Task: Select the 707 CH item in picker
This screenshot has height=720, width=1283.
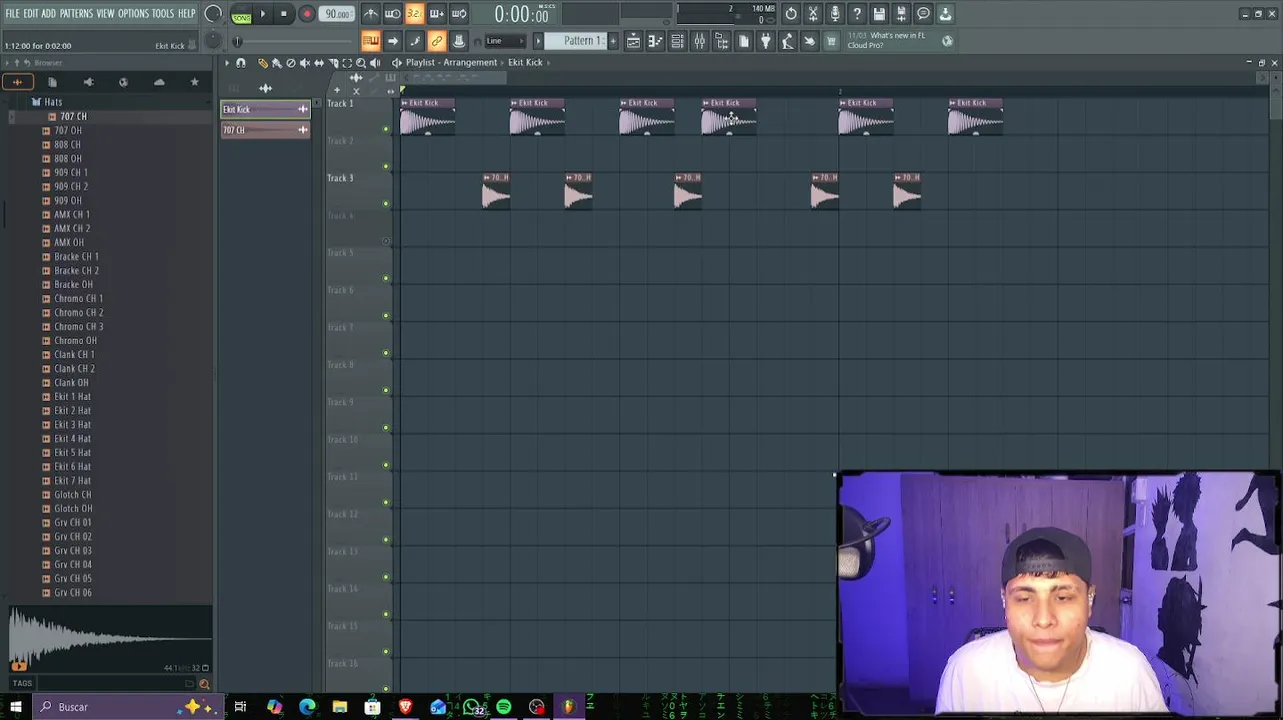Action: coord(265,129)
